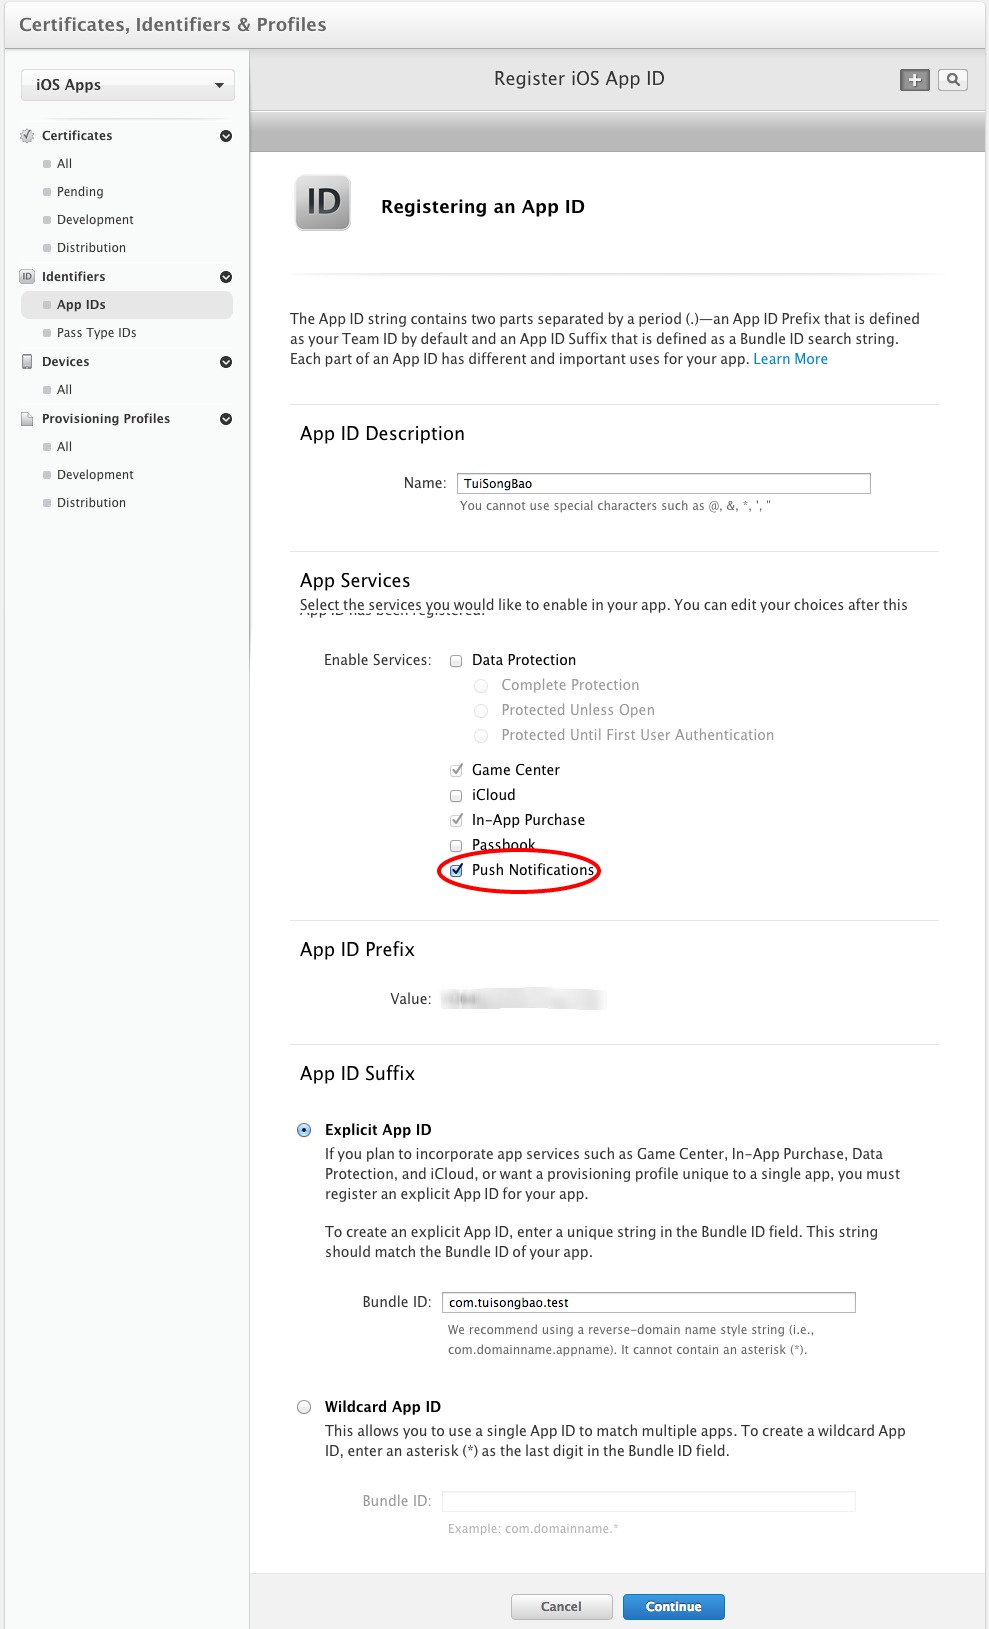Select the Wildcard App ID radio button
The image size is (989, 1629).
click(304, 1407)
